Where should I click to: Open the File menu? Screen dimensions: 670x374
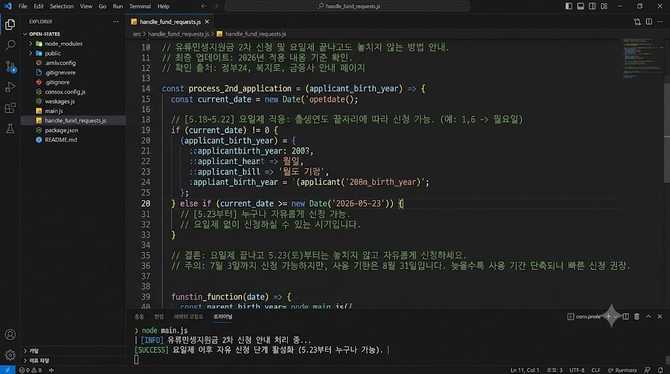(23, 6)
